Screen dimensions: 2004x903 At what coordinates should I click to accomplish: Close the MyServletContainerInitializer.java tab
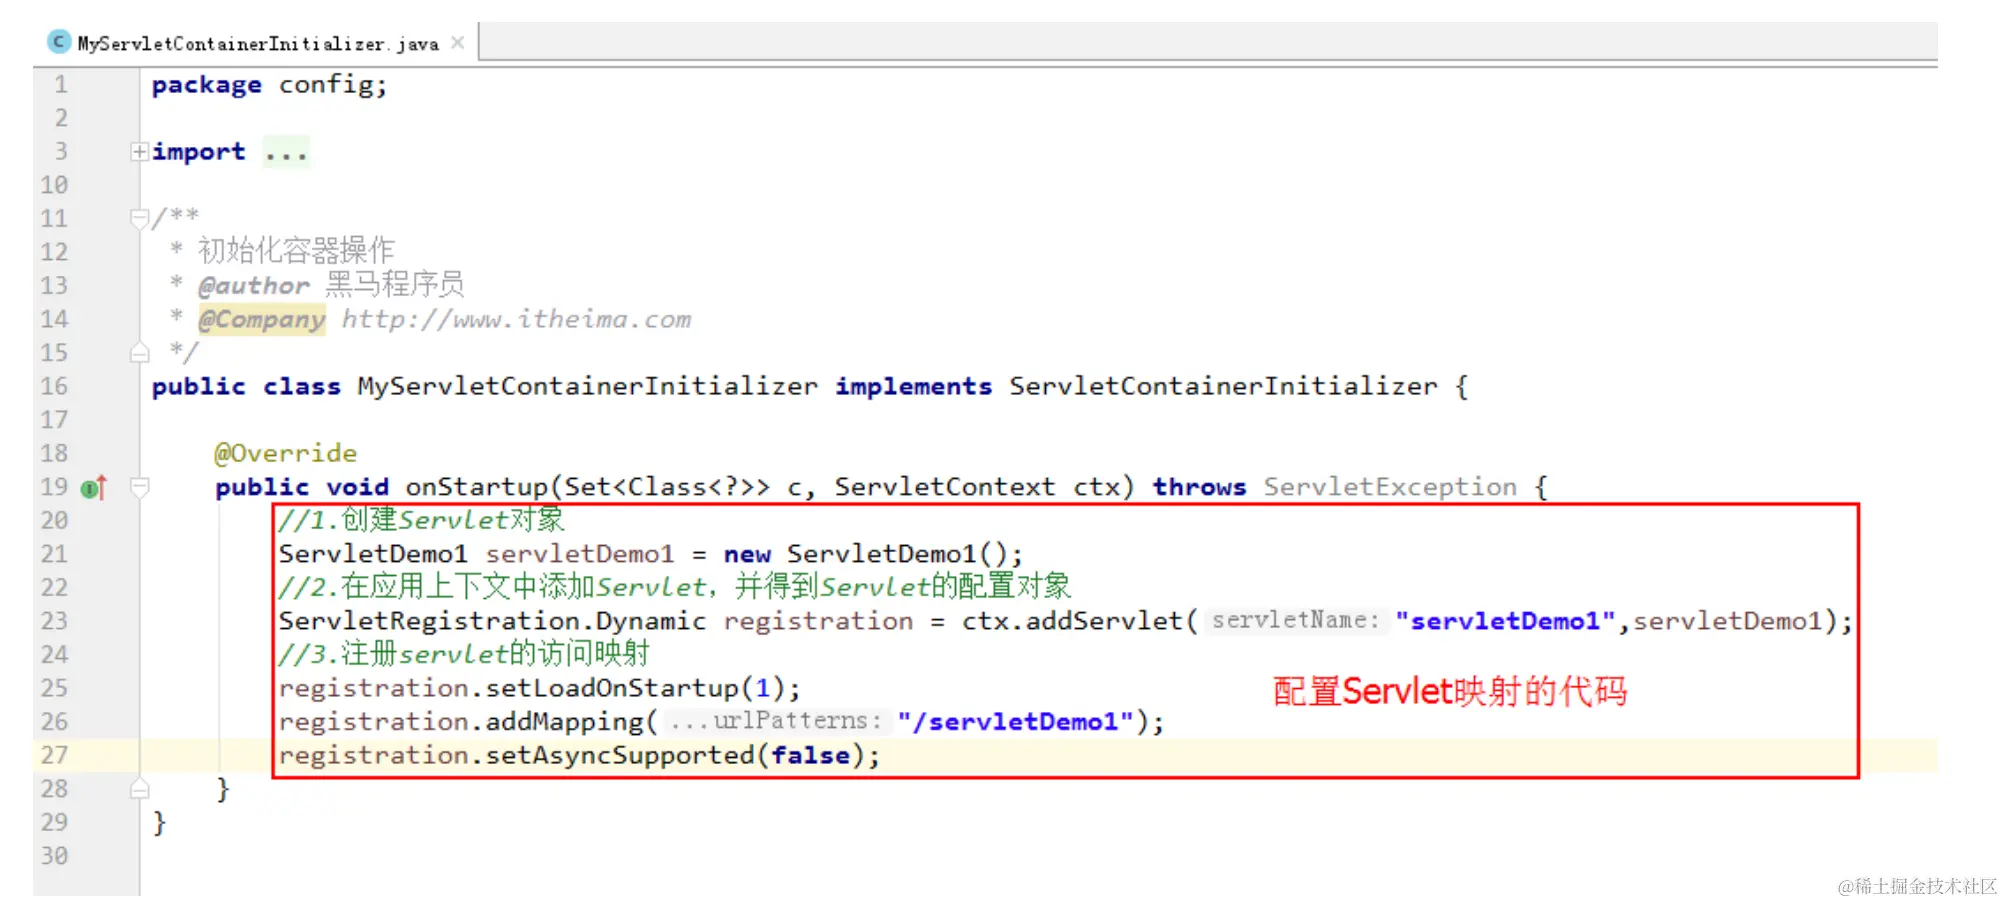[x=458, y=42]
